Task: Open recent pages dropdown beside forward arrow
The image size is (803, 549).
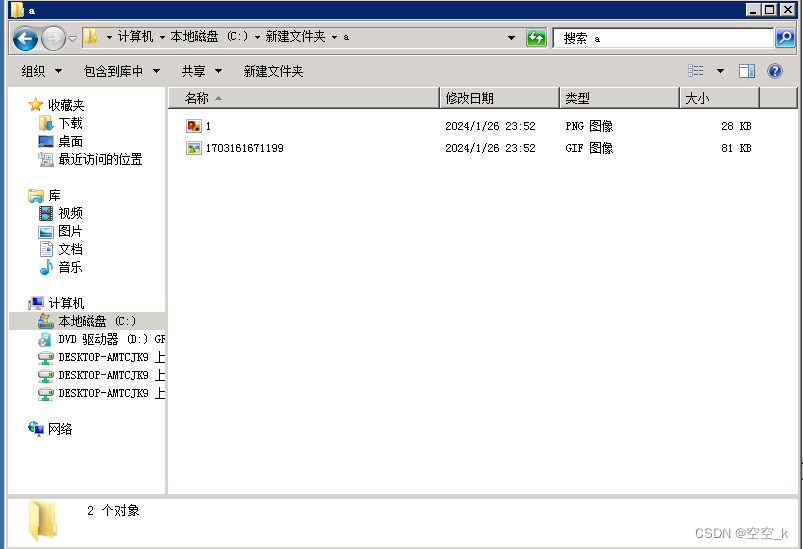Action: coord(73,38)
